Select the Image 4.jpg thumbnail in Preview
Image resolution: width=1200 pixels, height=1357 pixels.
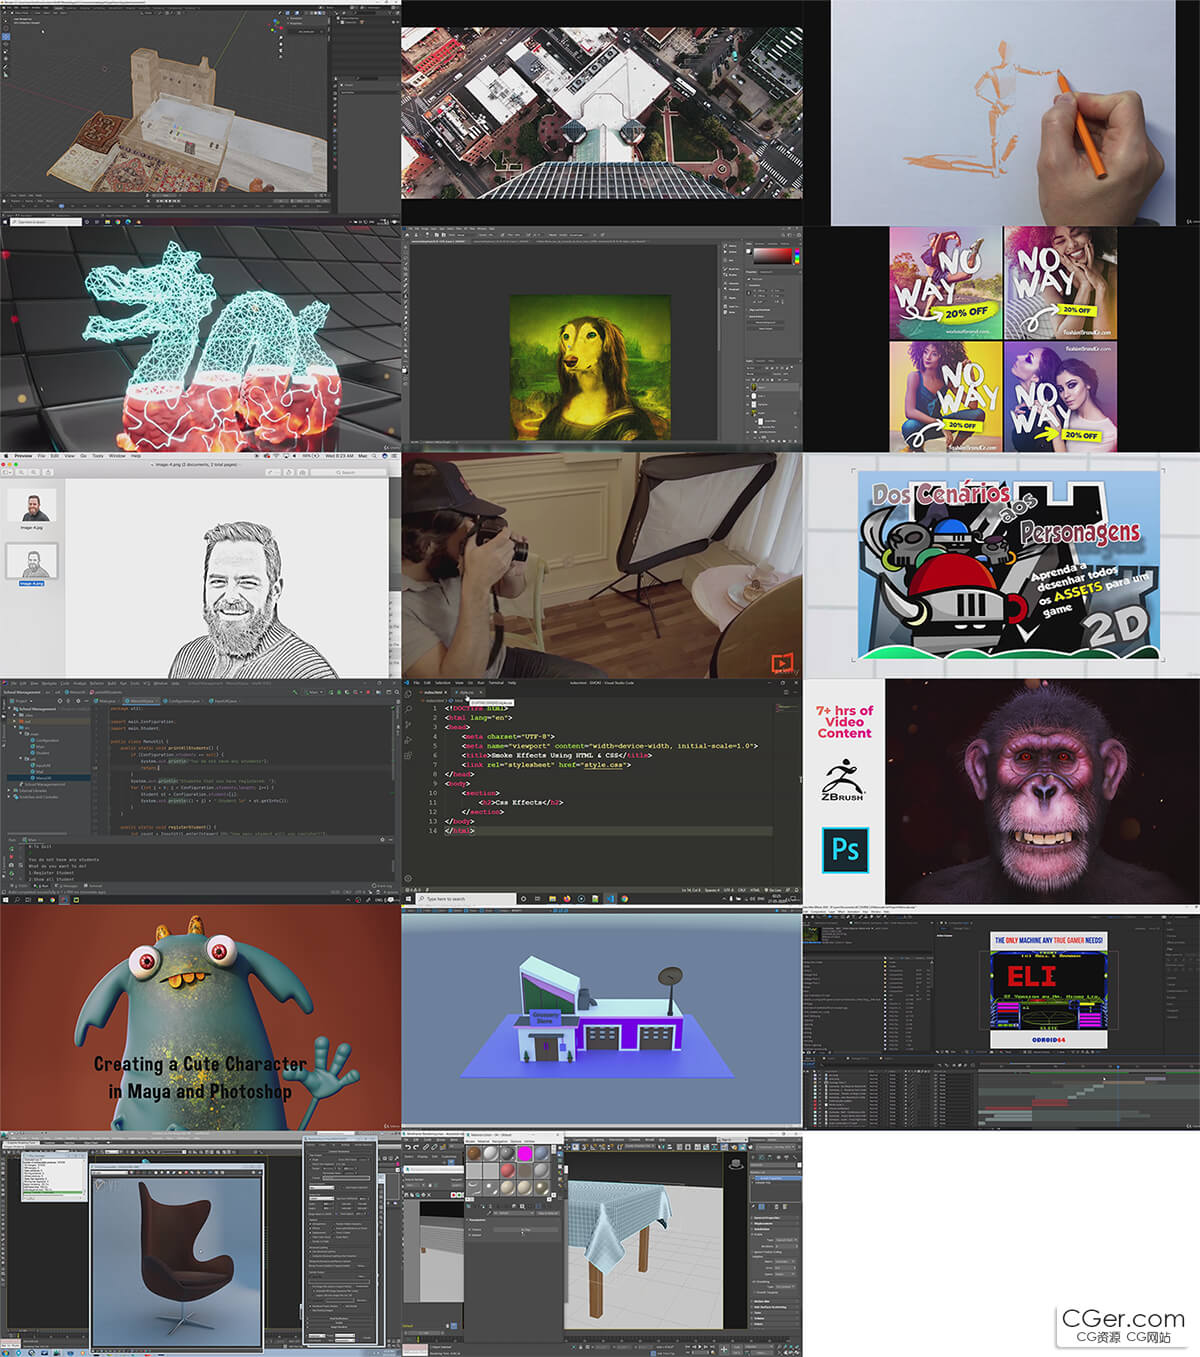[32, 505]
